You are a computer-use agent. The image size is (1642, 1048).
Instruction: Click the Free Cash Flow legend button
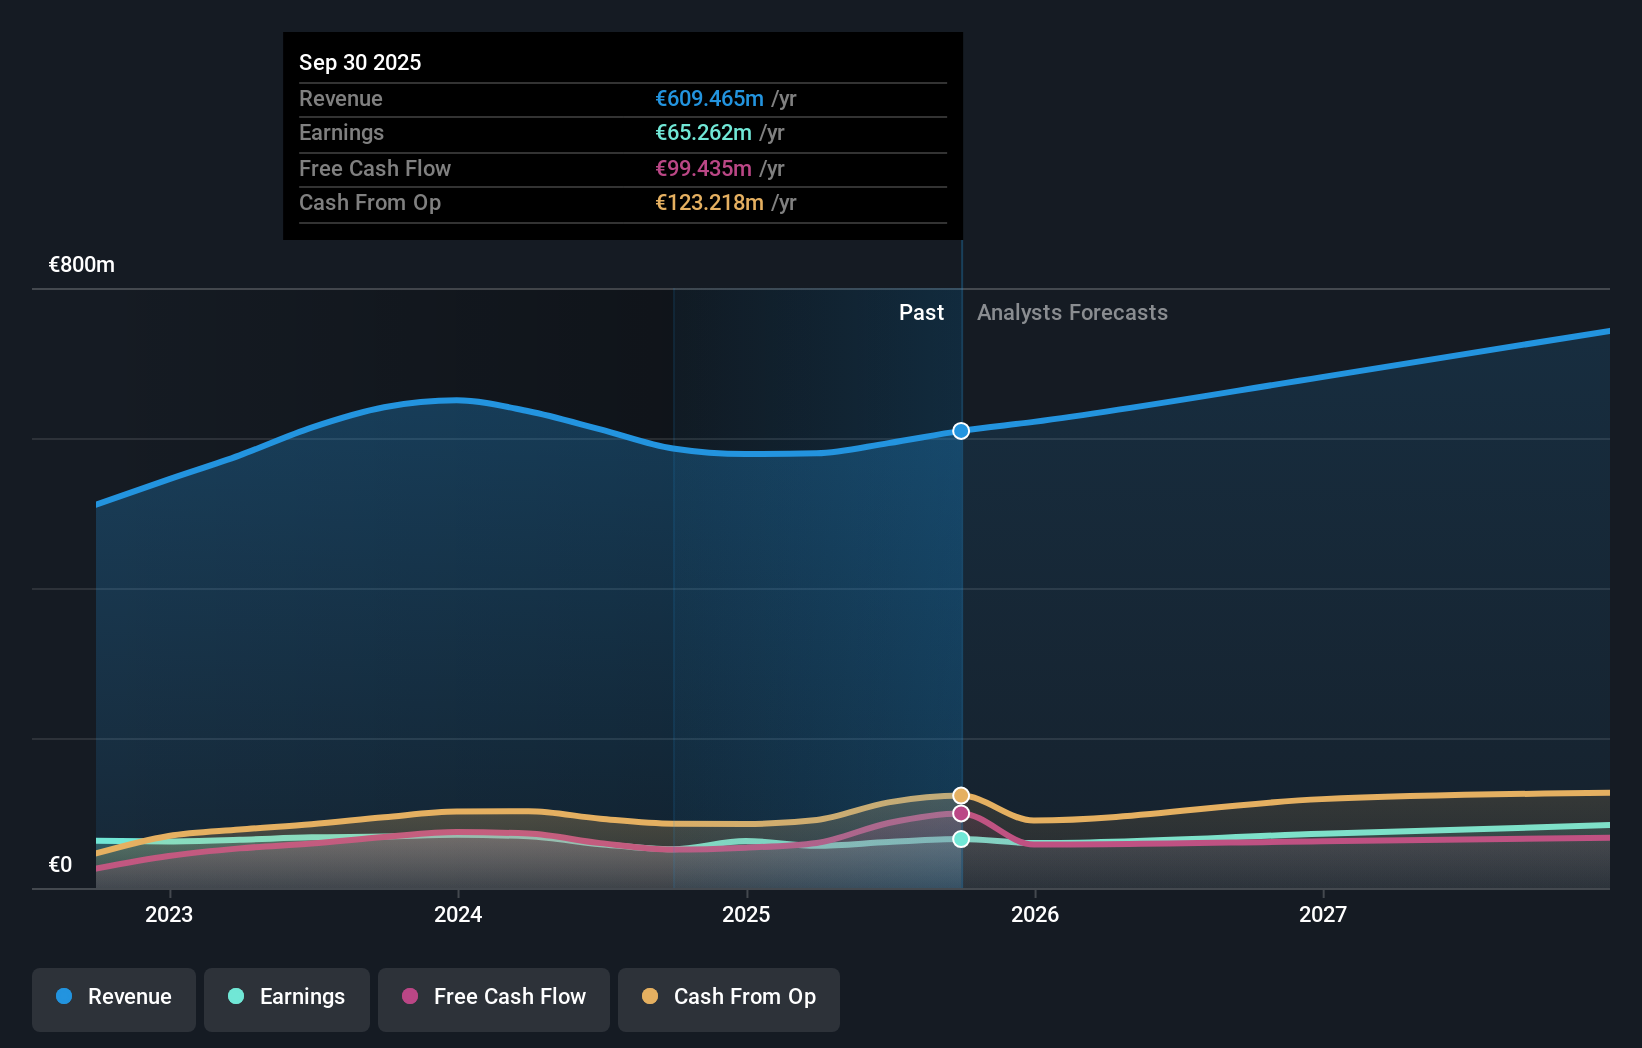[x=493, y=997]
